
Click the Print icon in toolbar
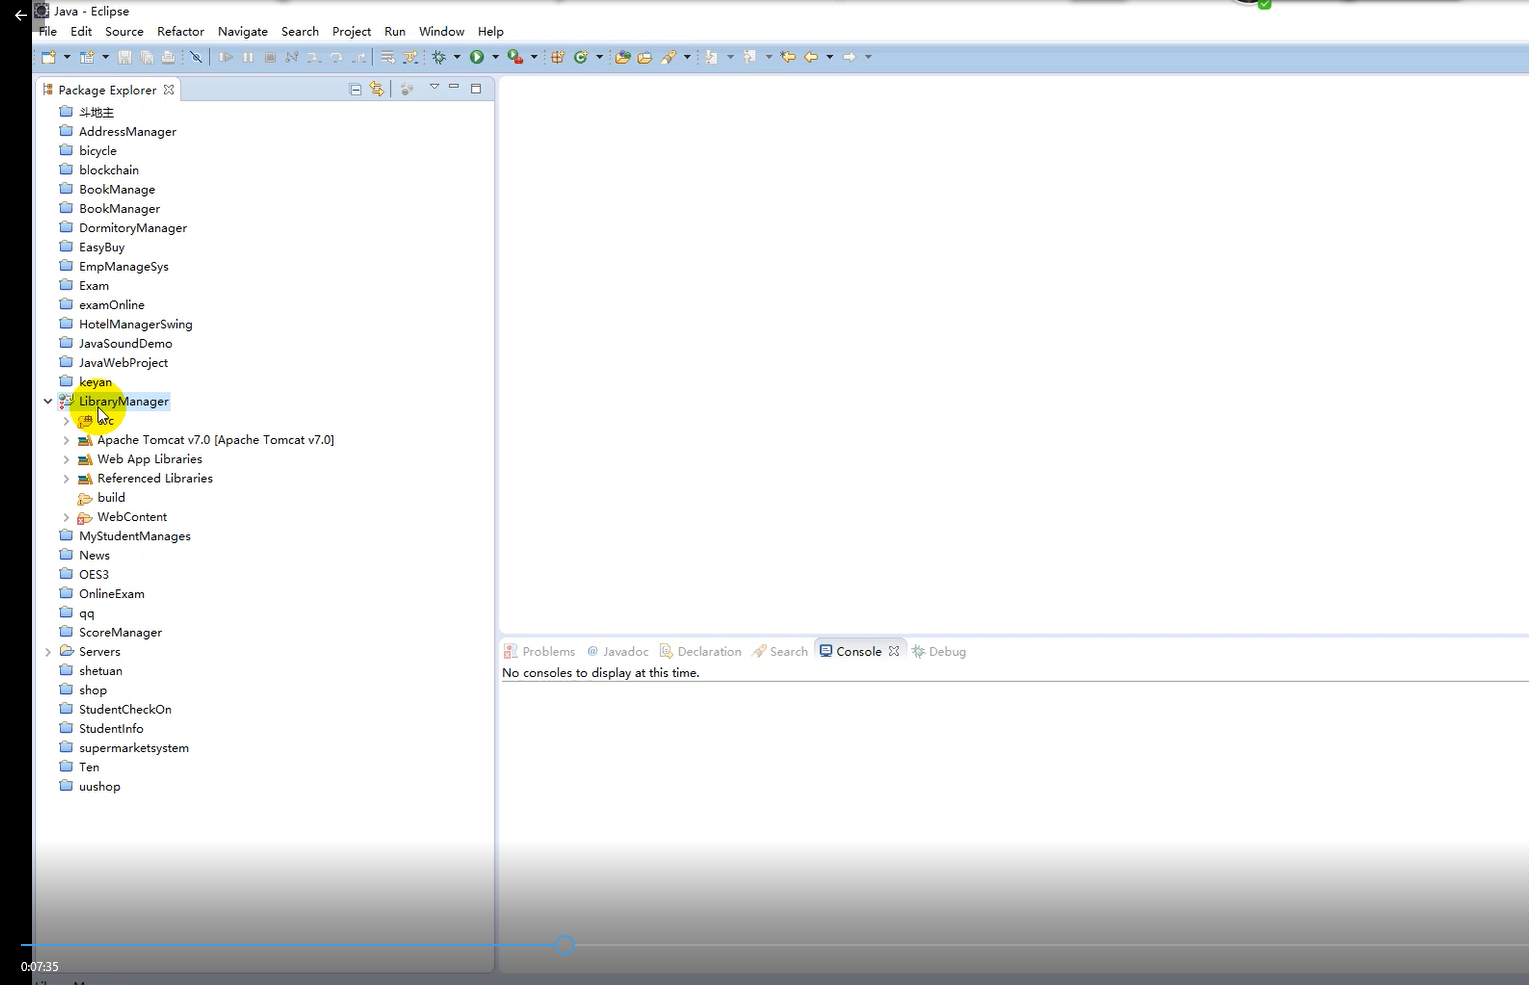[x=168, y=57]
